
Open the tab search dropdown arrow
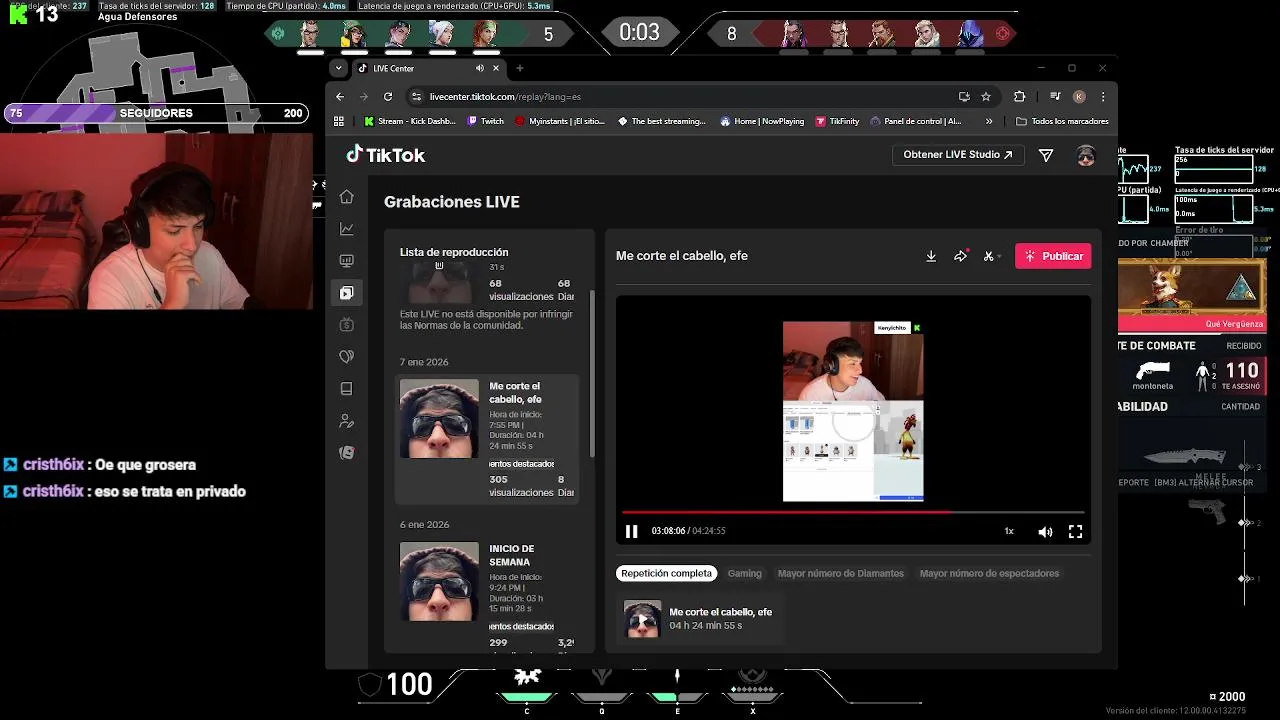point(339,68)
